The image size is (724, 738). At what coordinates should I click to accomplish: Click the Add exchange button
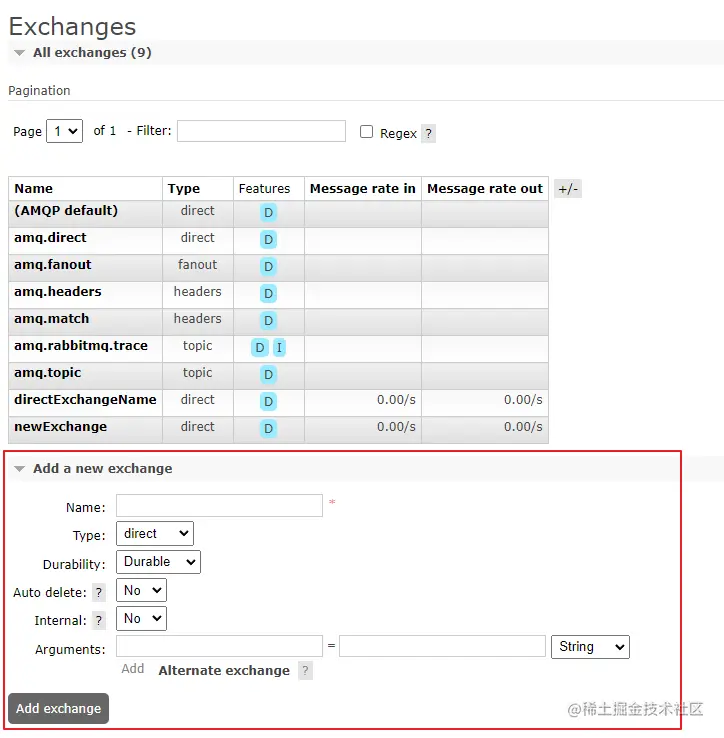tap(58, 708)
